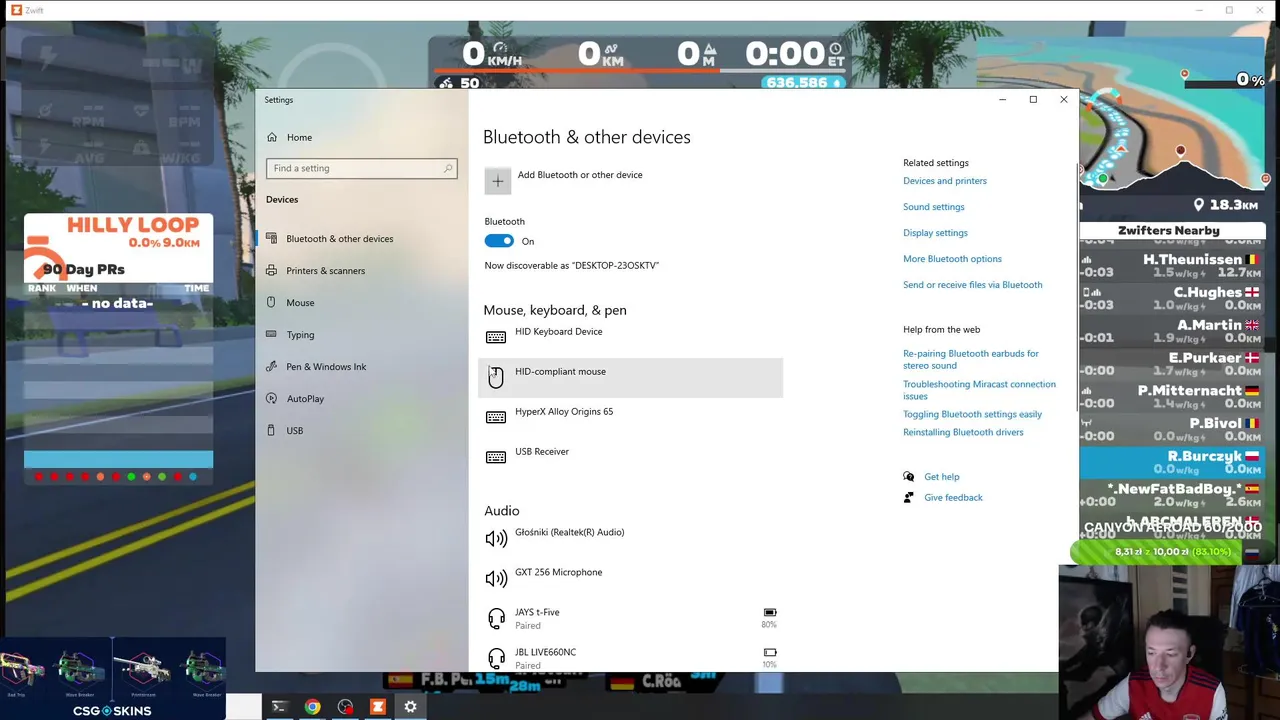Select E.Purkaer in Zwifters Nearby list
The height and width of the screenshot is (720, 1280).
(x=1172, y=364)
